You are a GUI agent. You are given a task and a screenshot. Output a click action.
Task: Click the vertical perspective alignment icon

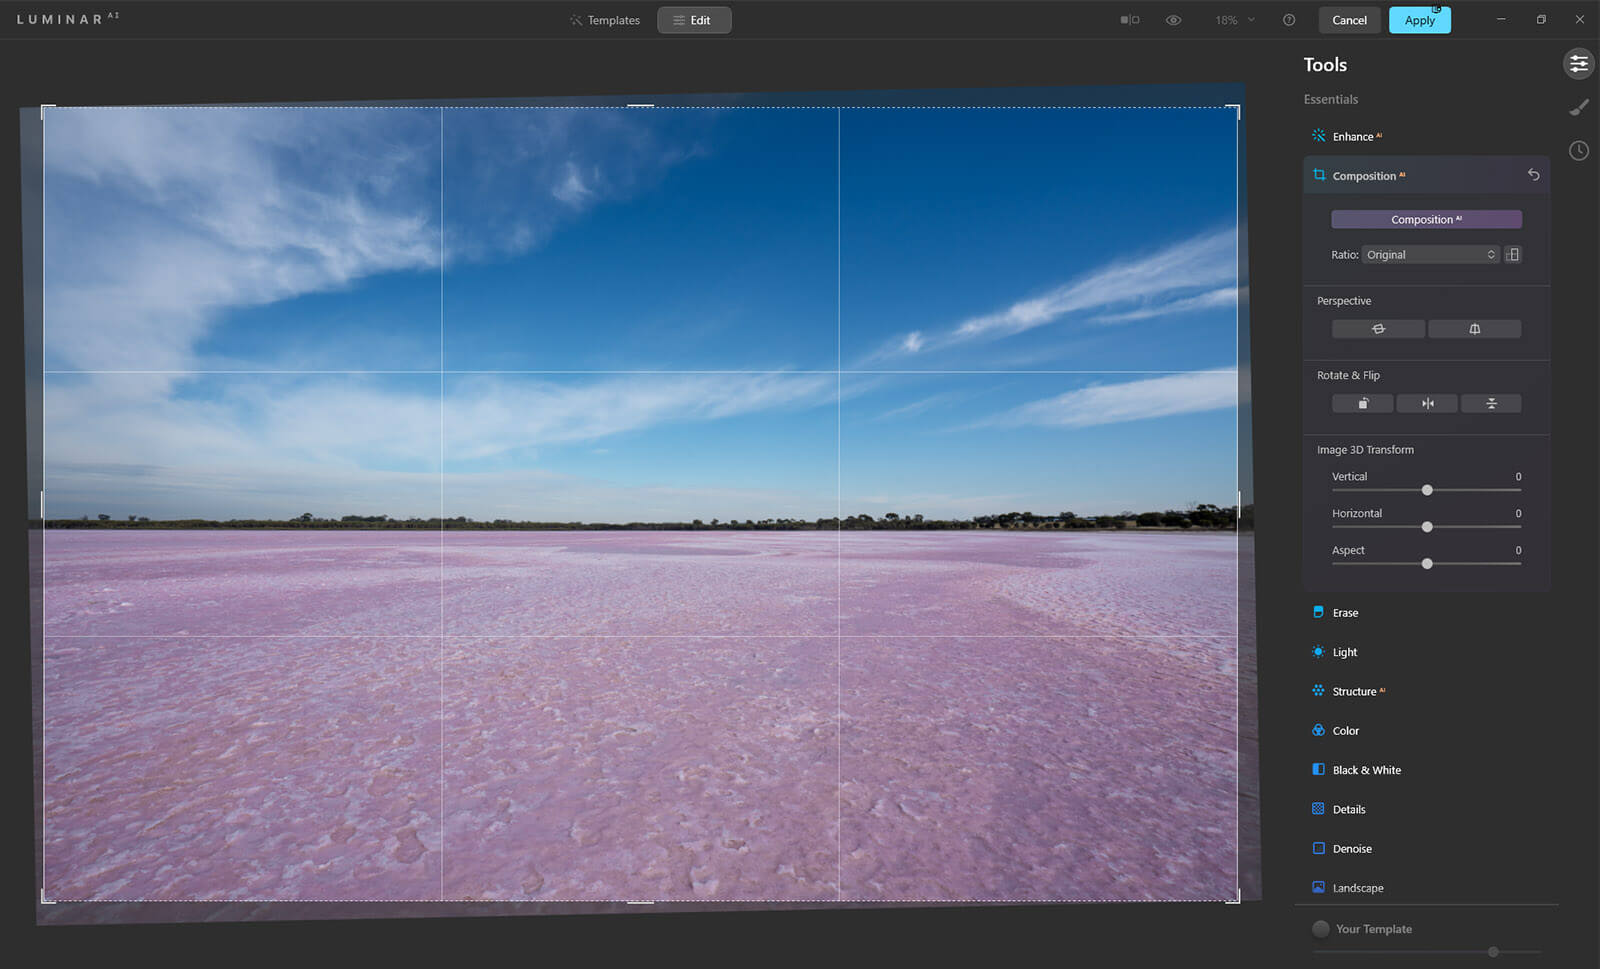coord(1474,329)
